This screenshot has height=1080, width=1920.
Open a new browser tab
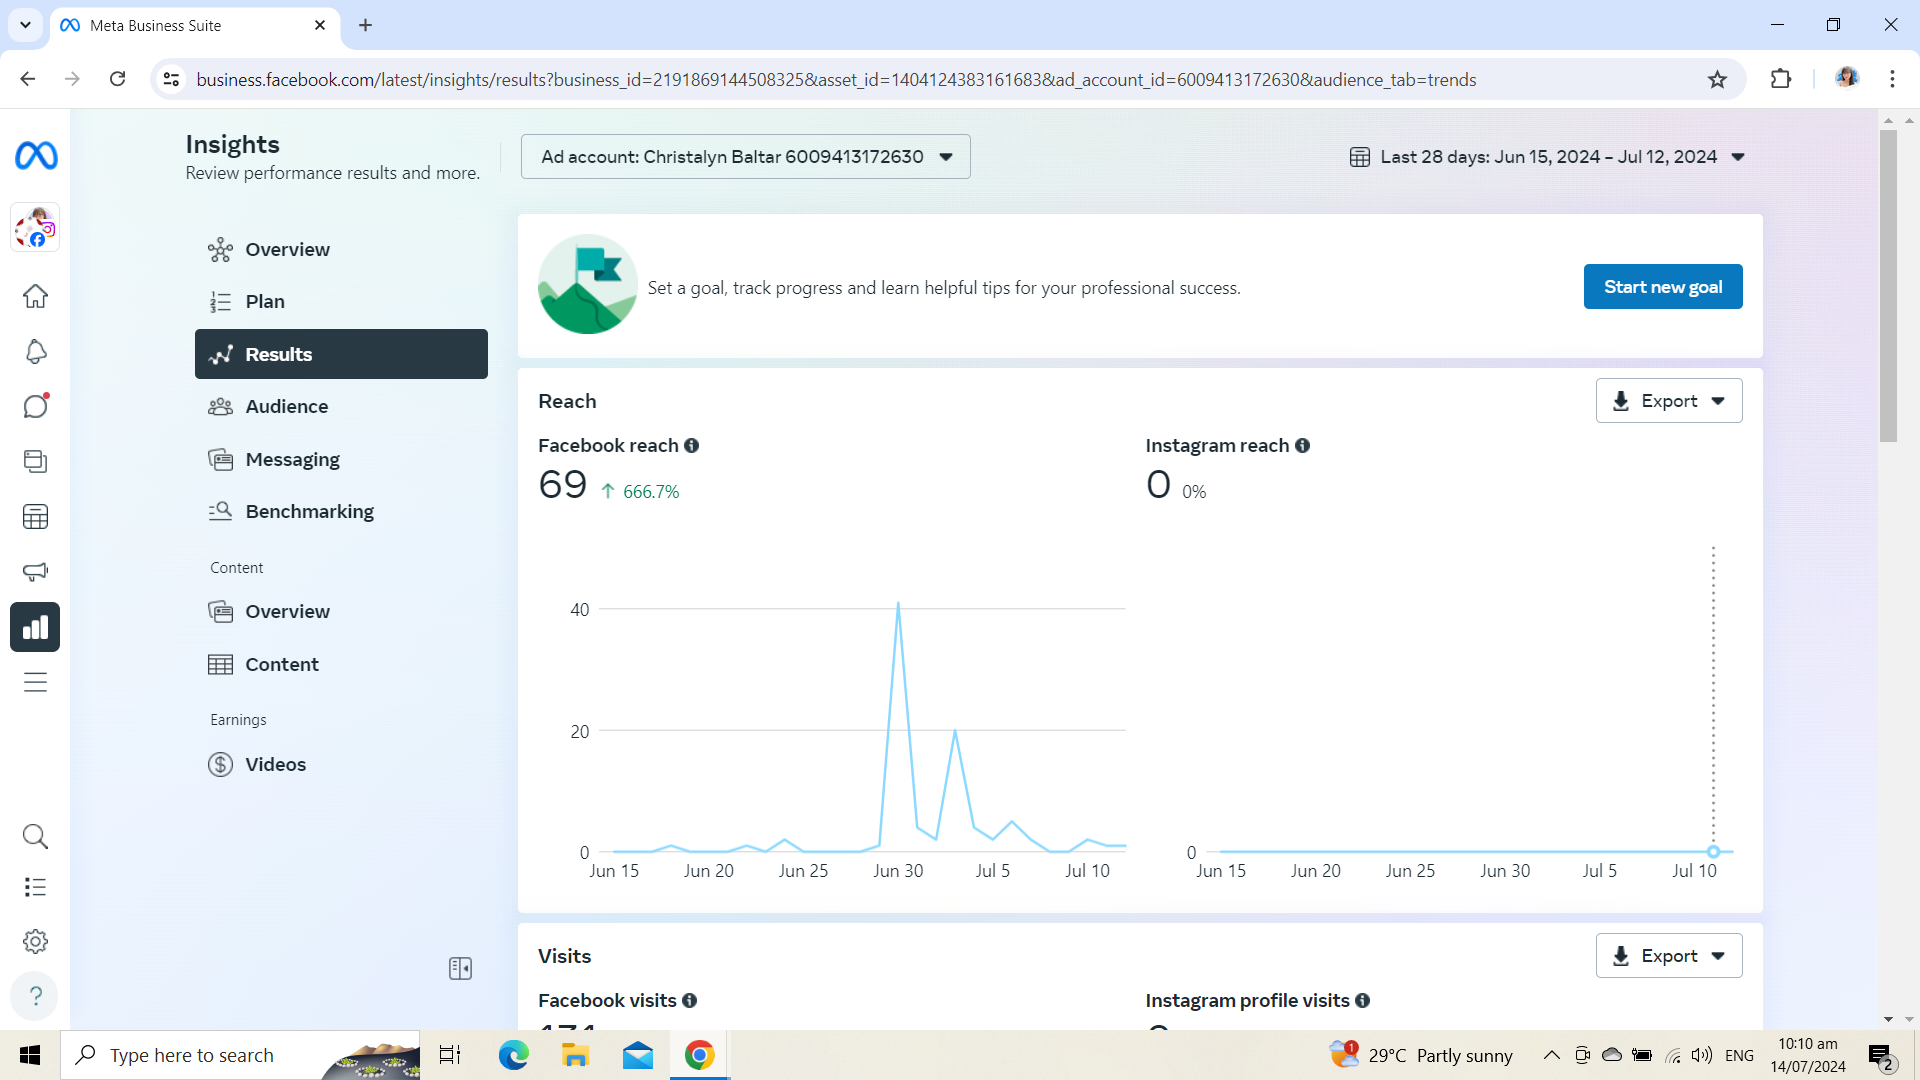click(x=365, y=25)
